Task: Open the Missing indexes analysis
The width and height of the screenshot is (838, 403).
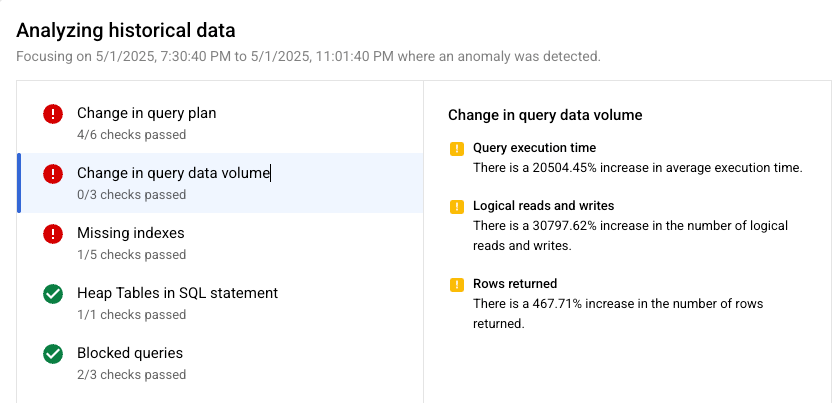Action: click(130, 233)
